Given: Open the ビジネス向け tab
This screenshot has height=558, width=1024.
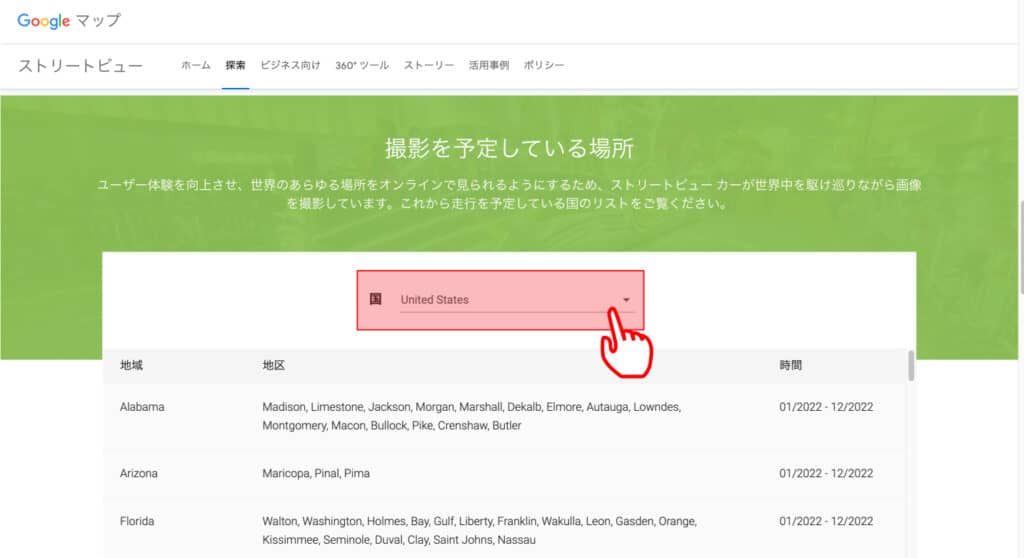Looking at the screenshot, I should point(290,65).
